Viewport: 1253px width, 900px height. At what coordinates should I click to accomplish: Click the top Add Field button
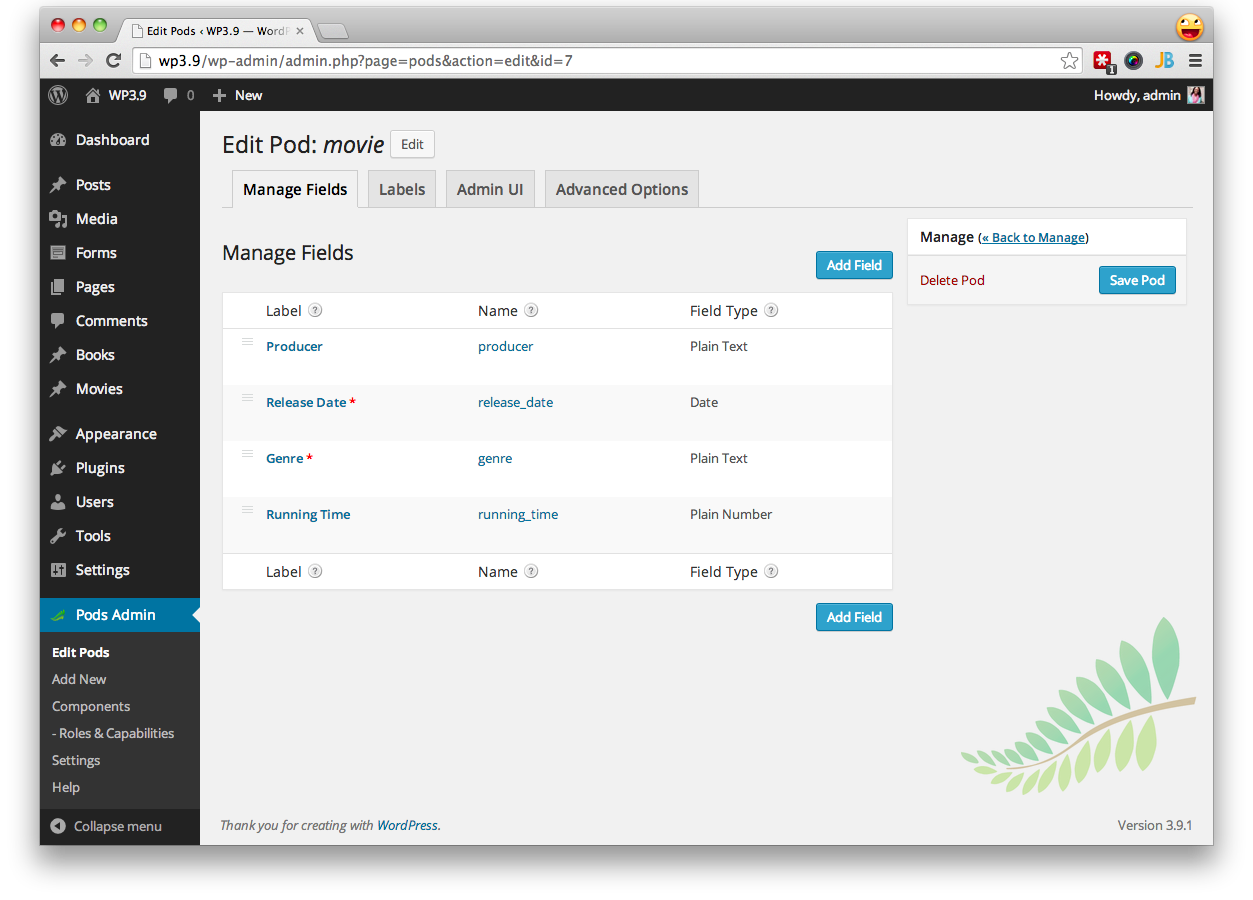tap(854, 265)
